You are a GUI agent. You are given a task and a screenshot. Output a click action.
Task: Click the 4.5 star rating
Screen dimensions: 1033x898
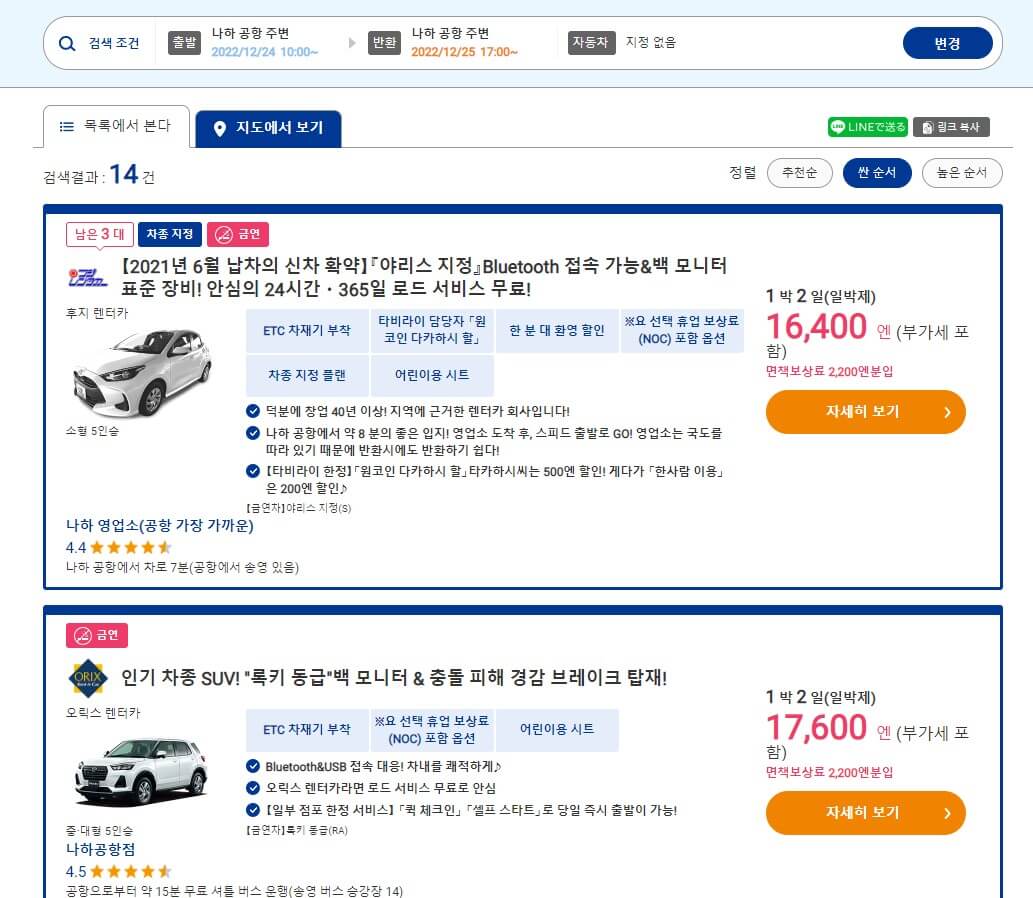coord(119,872)
